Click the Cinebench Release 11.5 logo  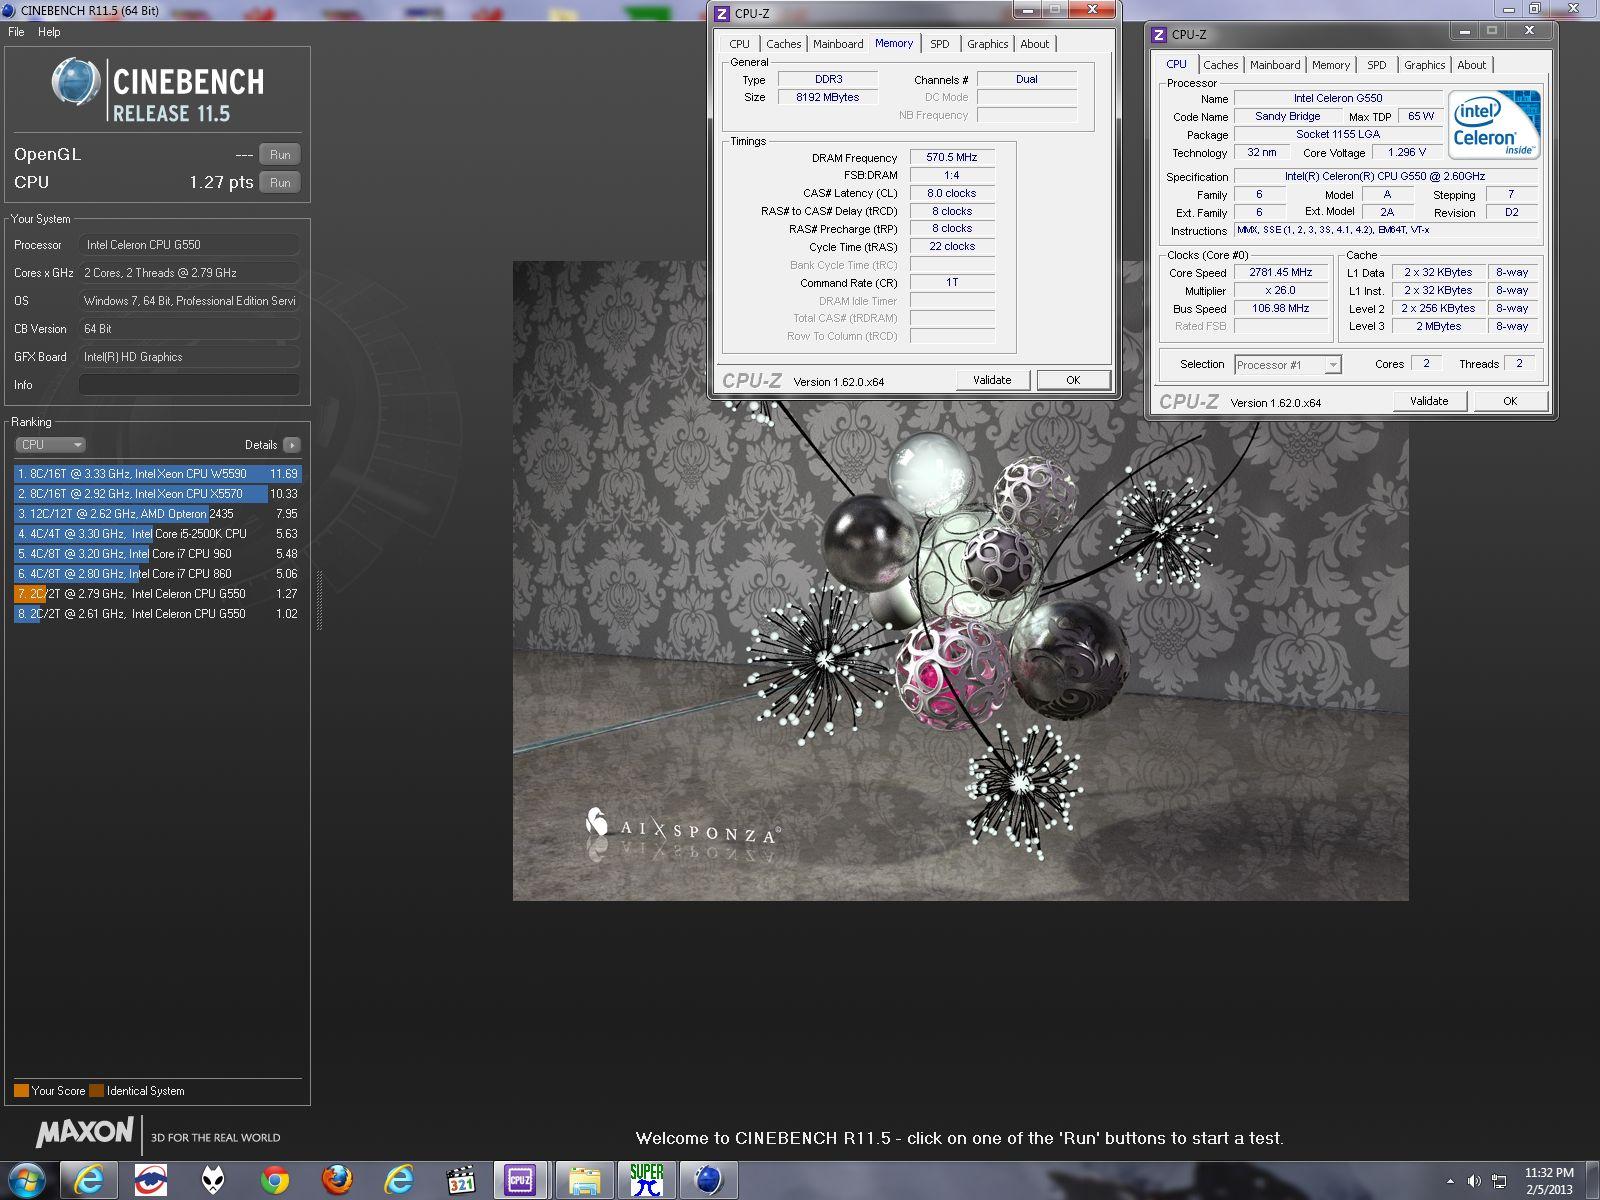point(158,90)
